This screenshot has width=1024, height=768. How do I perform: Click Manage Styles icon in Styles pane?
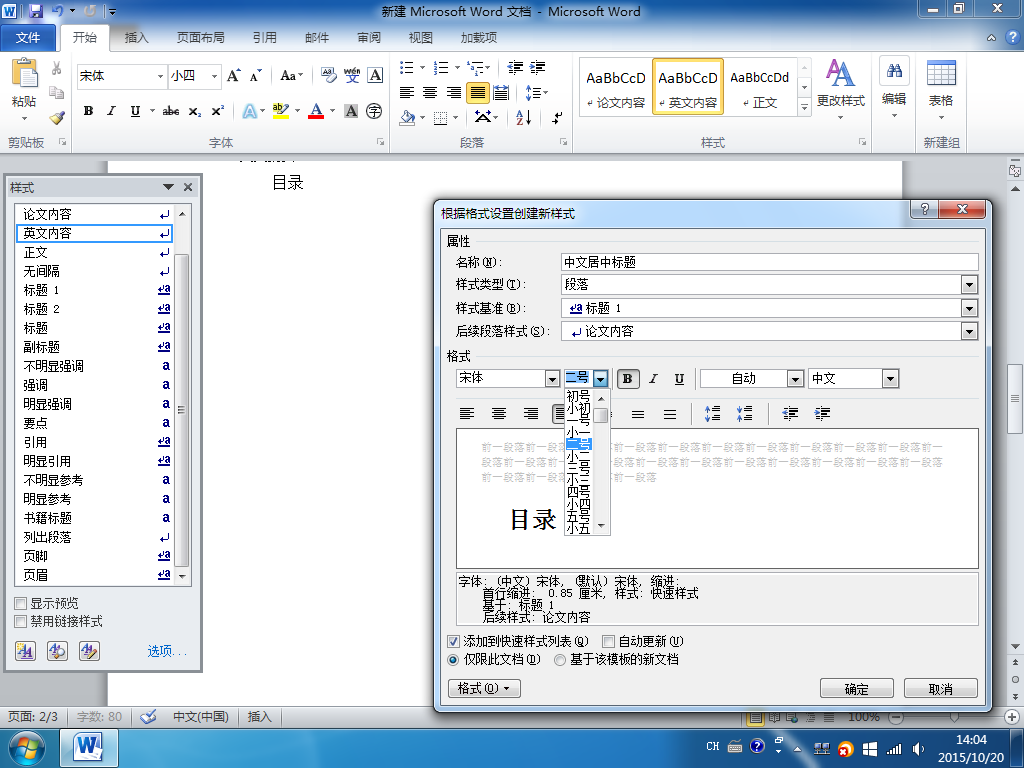[x=89, y=650]
